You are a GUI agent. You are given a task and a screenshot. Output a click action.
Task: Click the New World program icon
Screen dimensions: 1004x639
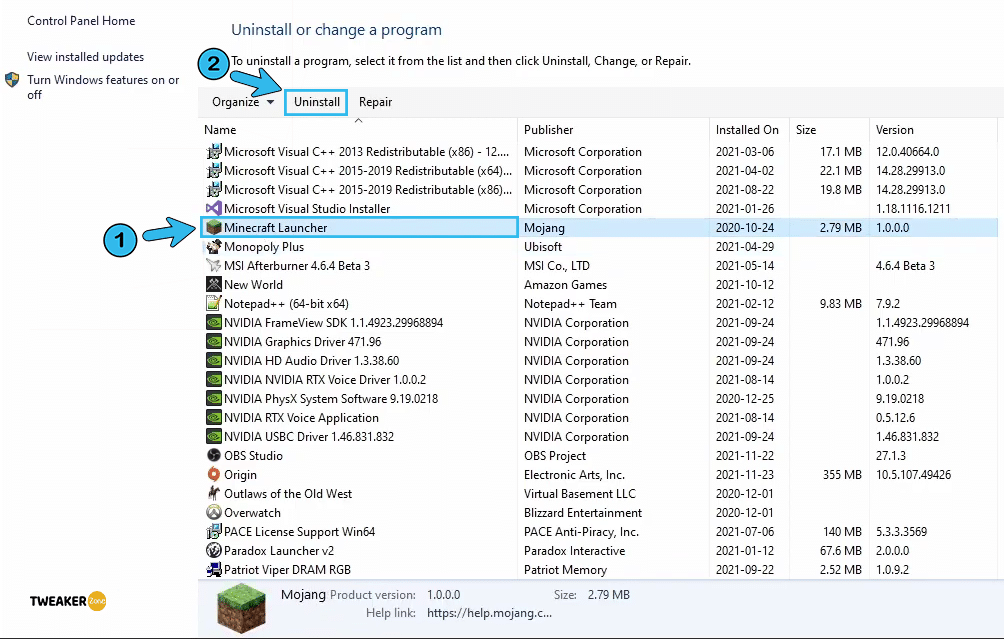pyautogui.click(x=214, y=284)
